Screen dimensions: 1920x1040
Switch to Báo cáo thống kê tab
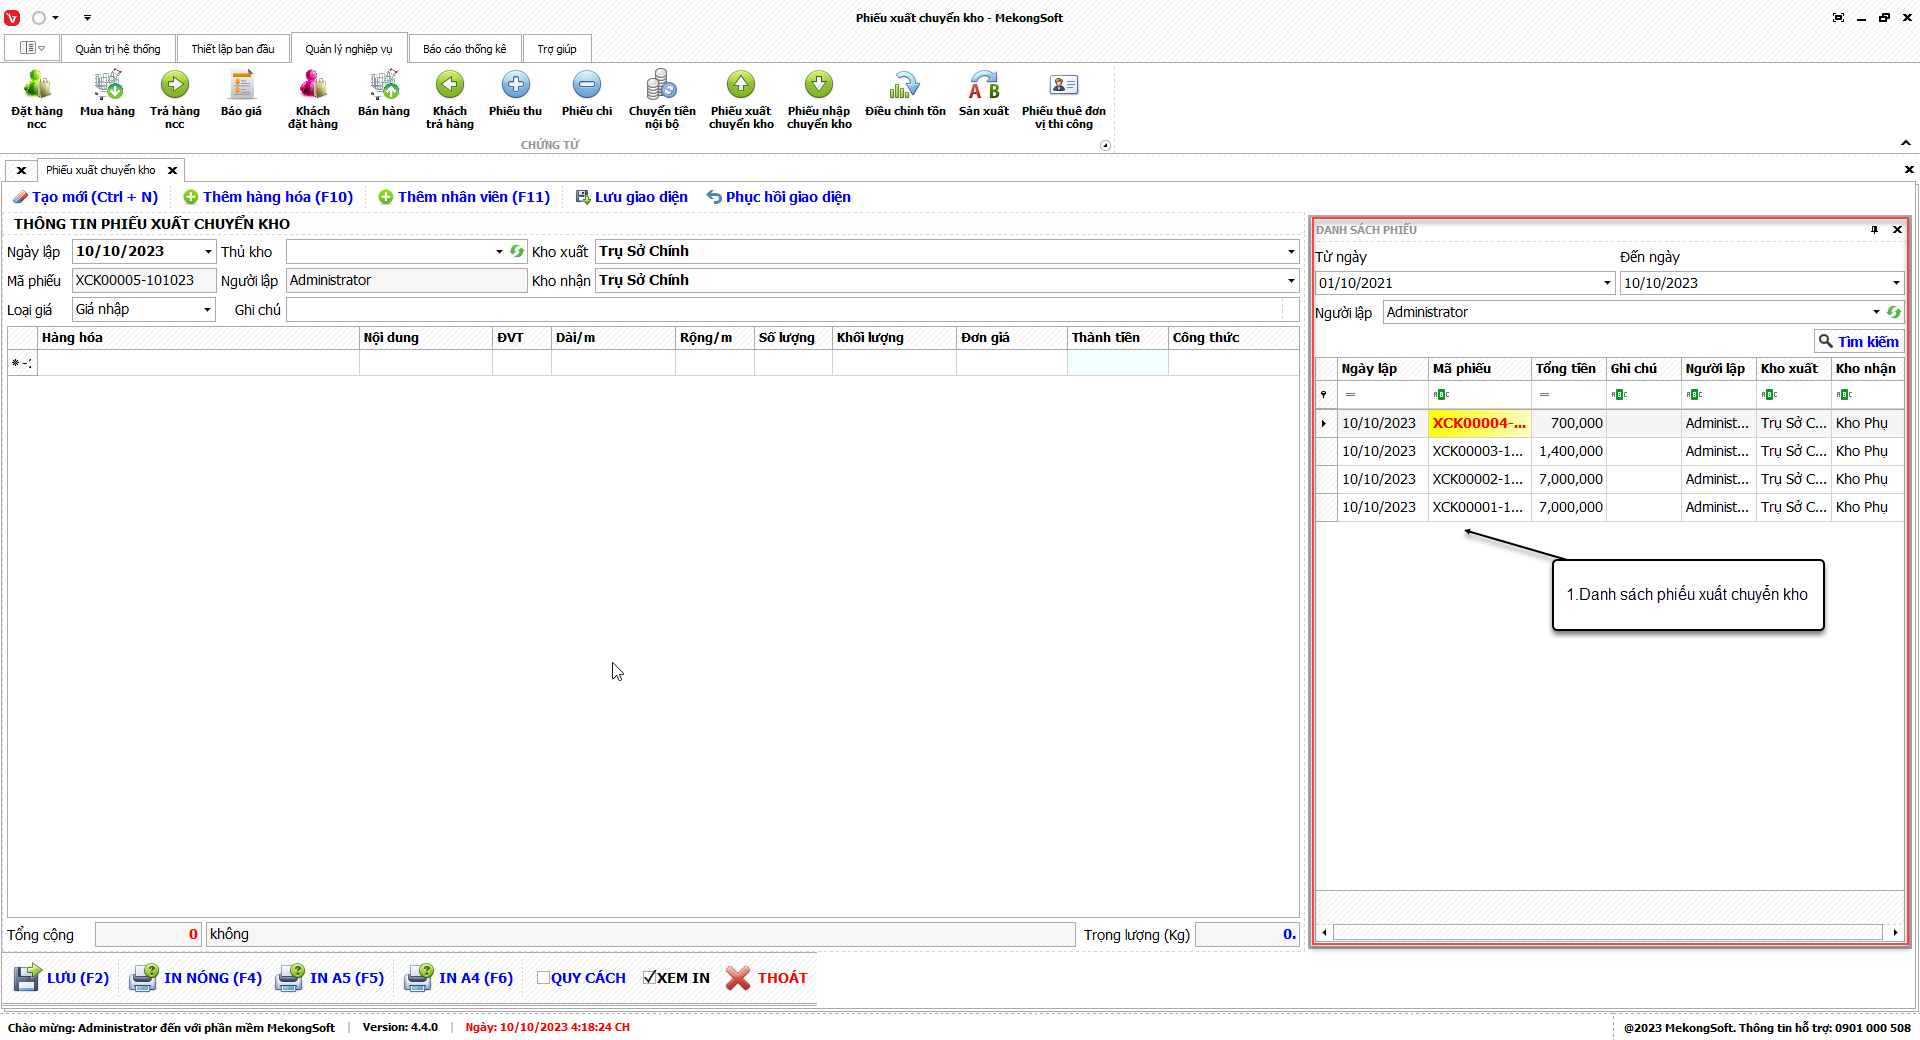464,49
